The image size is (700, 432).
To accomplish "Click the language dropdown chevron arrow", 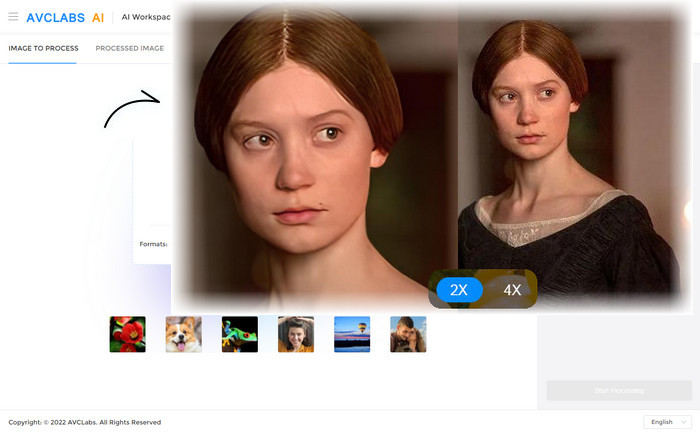I will click(683, 422).
